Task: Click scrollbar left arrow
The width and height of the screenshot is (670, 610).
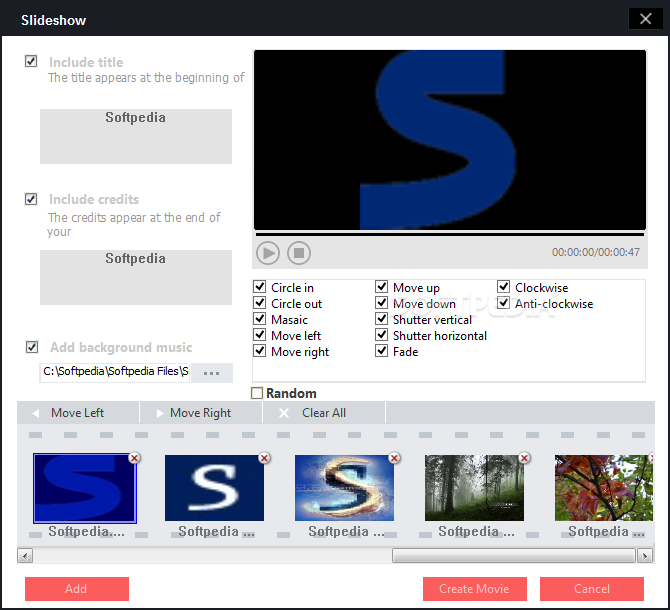Action: [x=25, y=556]
